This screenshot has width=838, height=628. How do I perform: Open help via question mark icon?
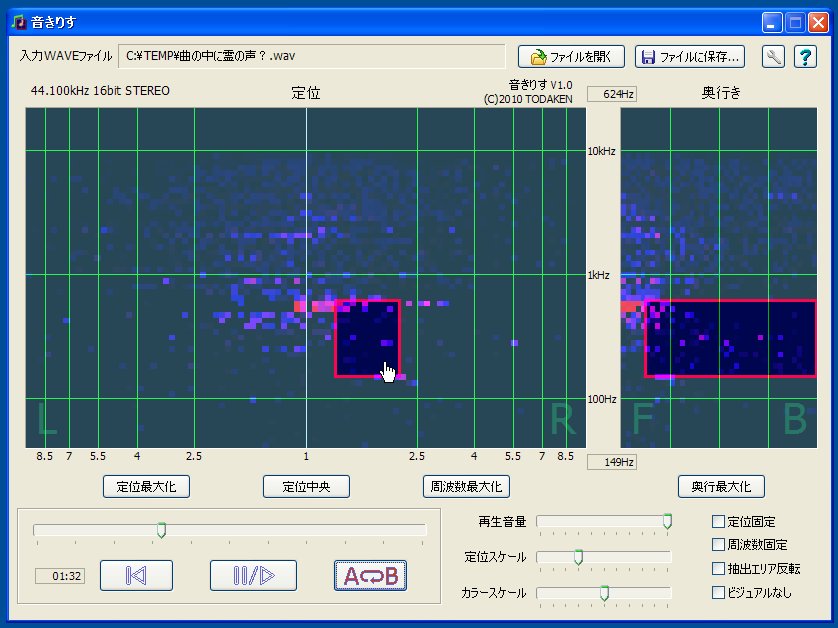805,57
